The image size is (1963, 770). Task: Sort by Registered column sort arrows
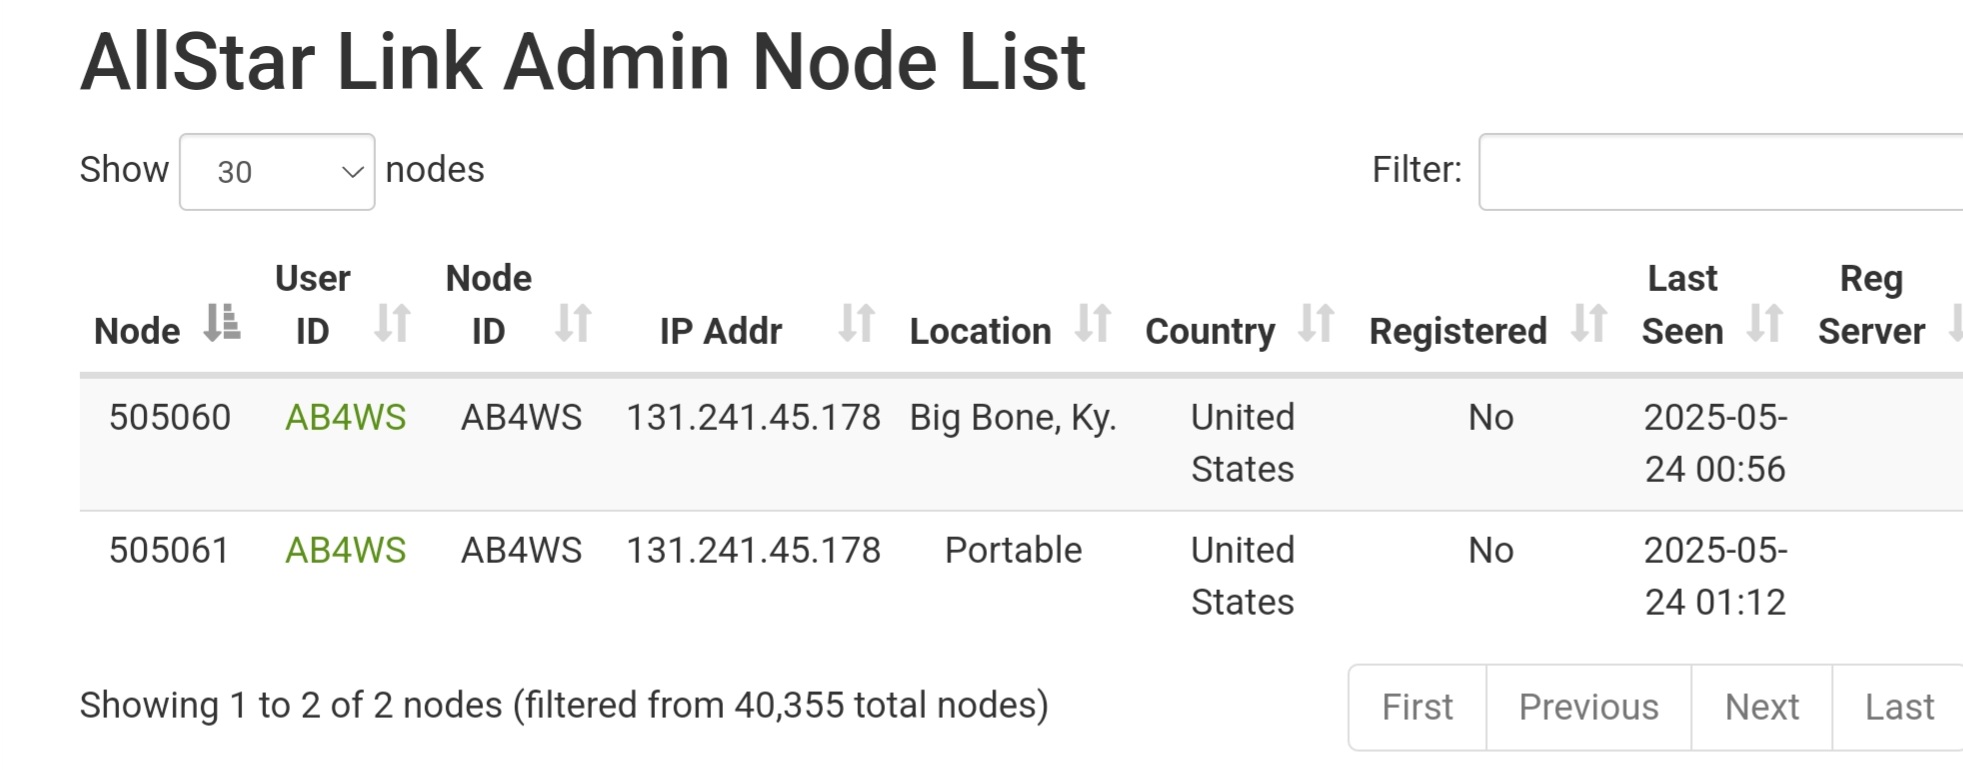pos(1588,324)
